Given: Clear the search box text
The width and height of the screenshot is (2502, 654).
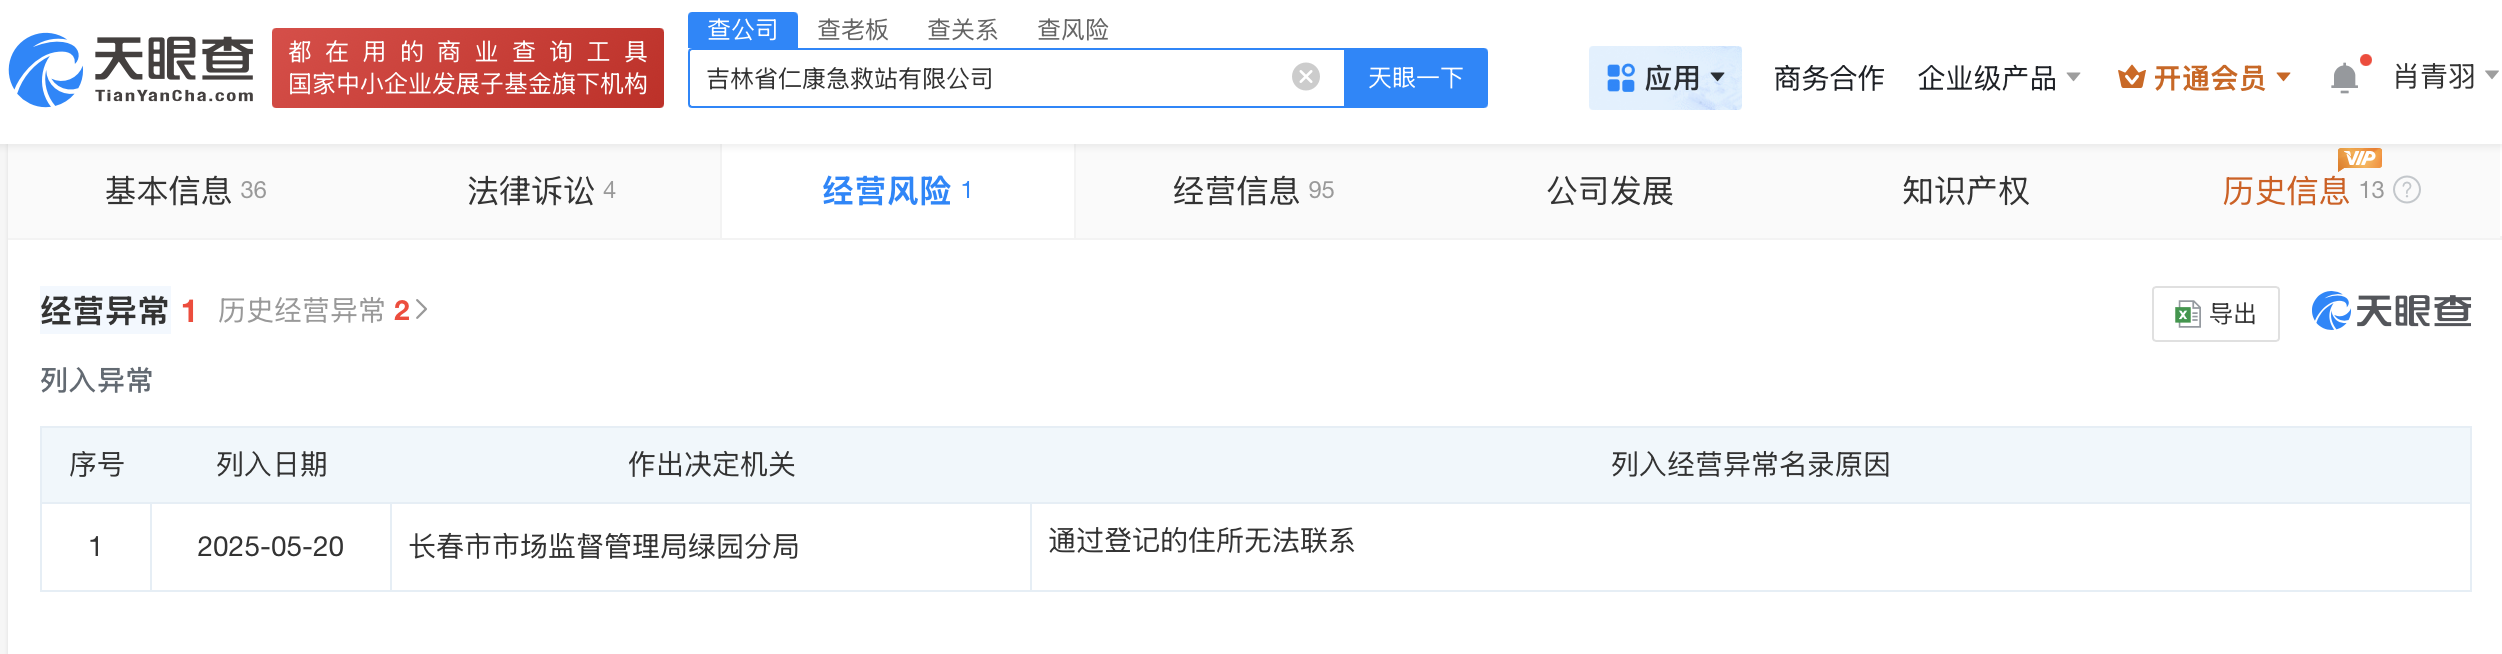Looking at the screenshot, I should (x=1305, y=77).
